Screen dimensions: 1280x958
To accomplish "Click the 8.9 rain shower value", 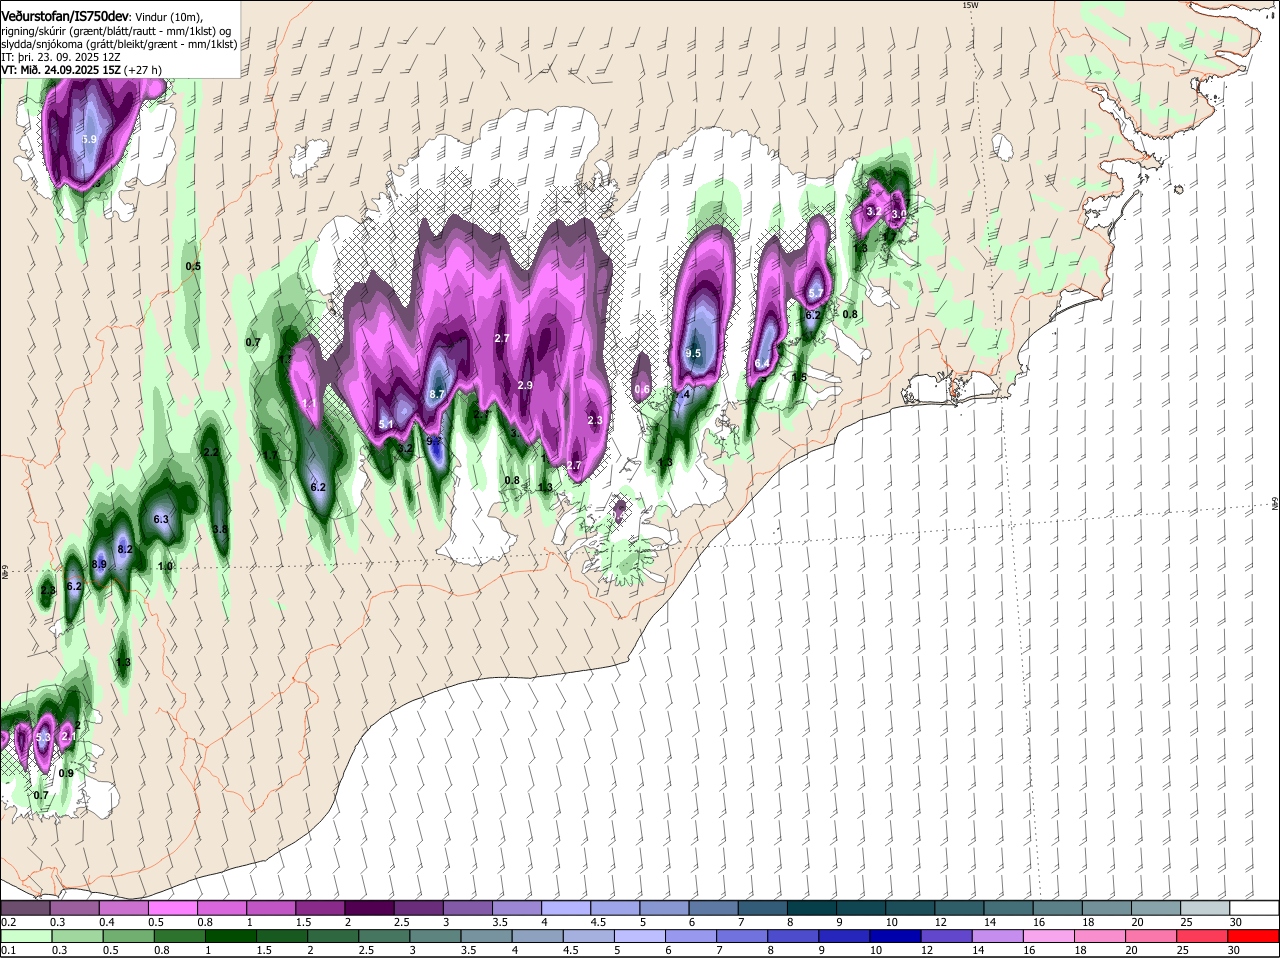I will click(99, 565).
